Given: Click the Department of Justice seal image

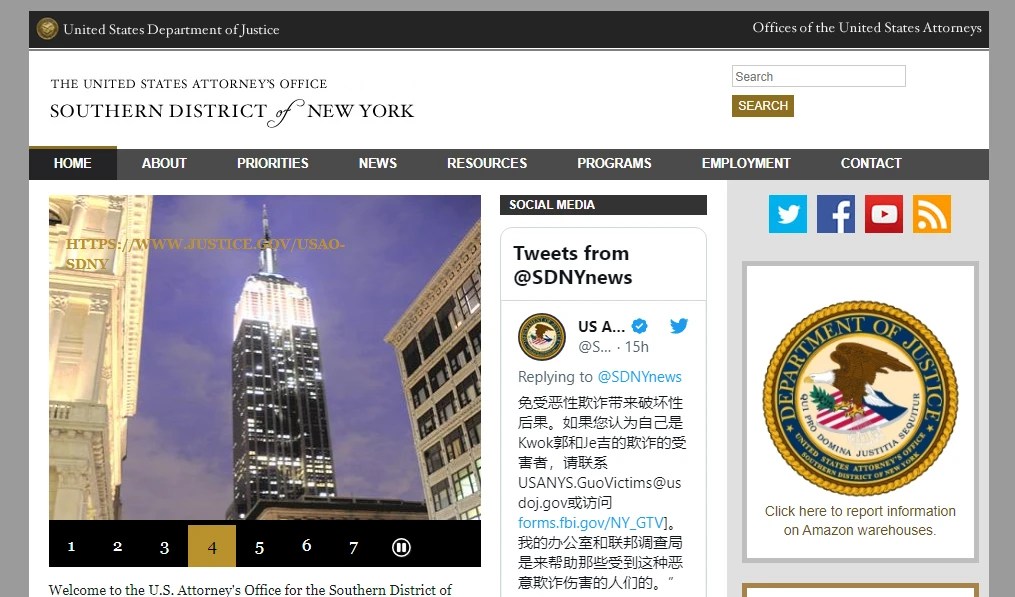Looking at the screenshot, I should click(860, 398).
